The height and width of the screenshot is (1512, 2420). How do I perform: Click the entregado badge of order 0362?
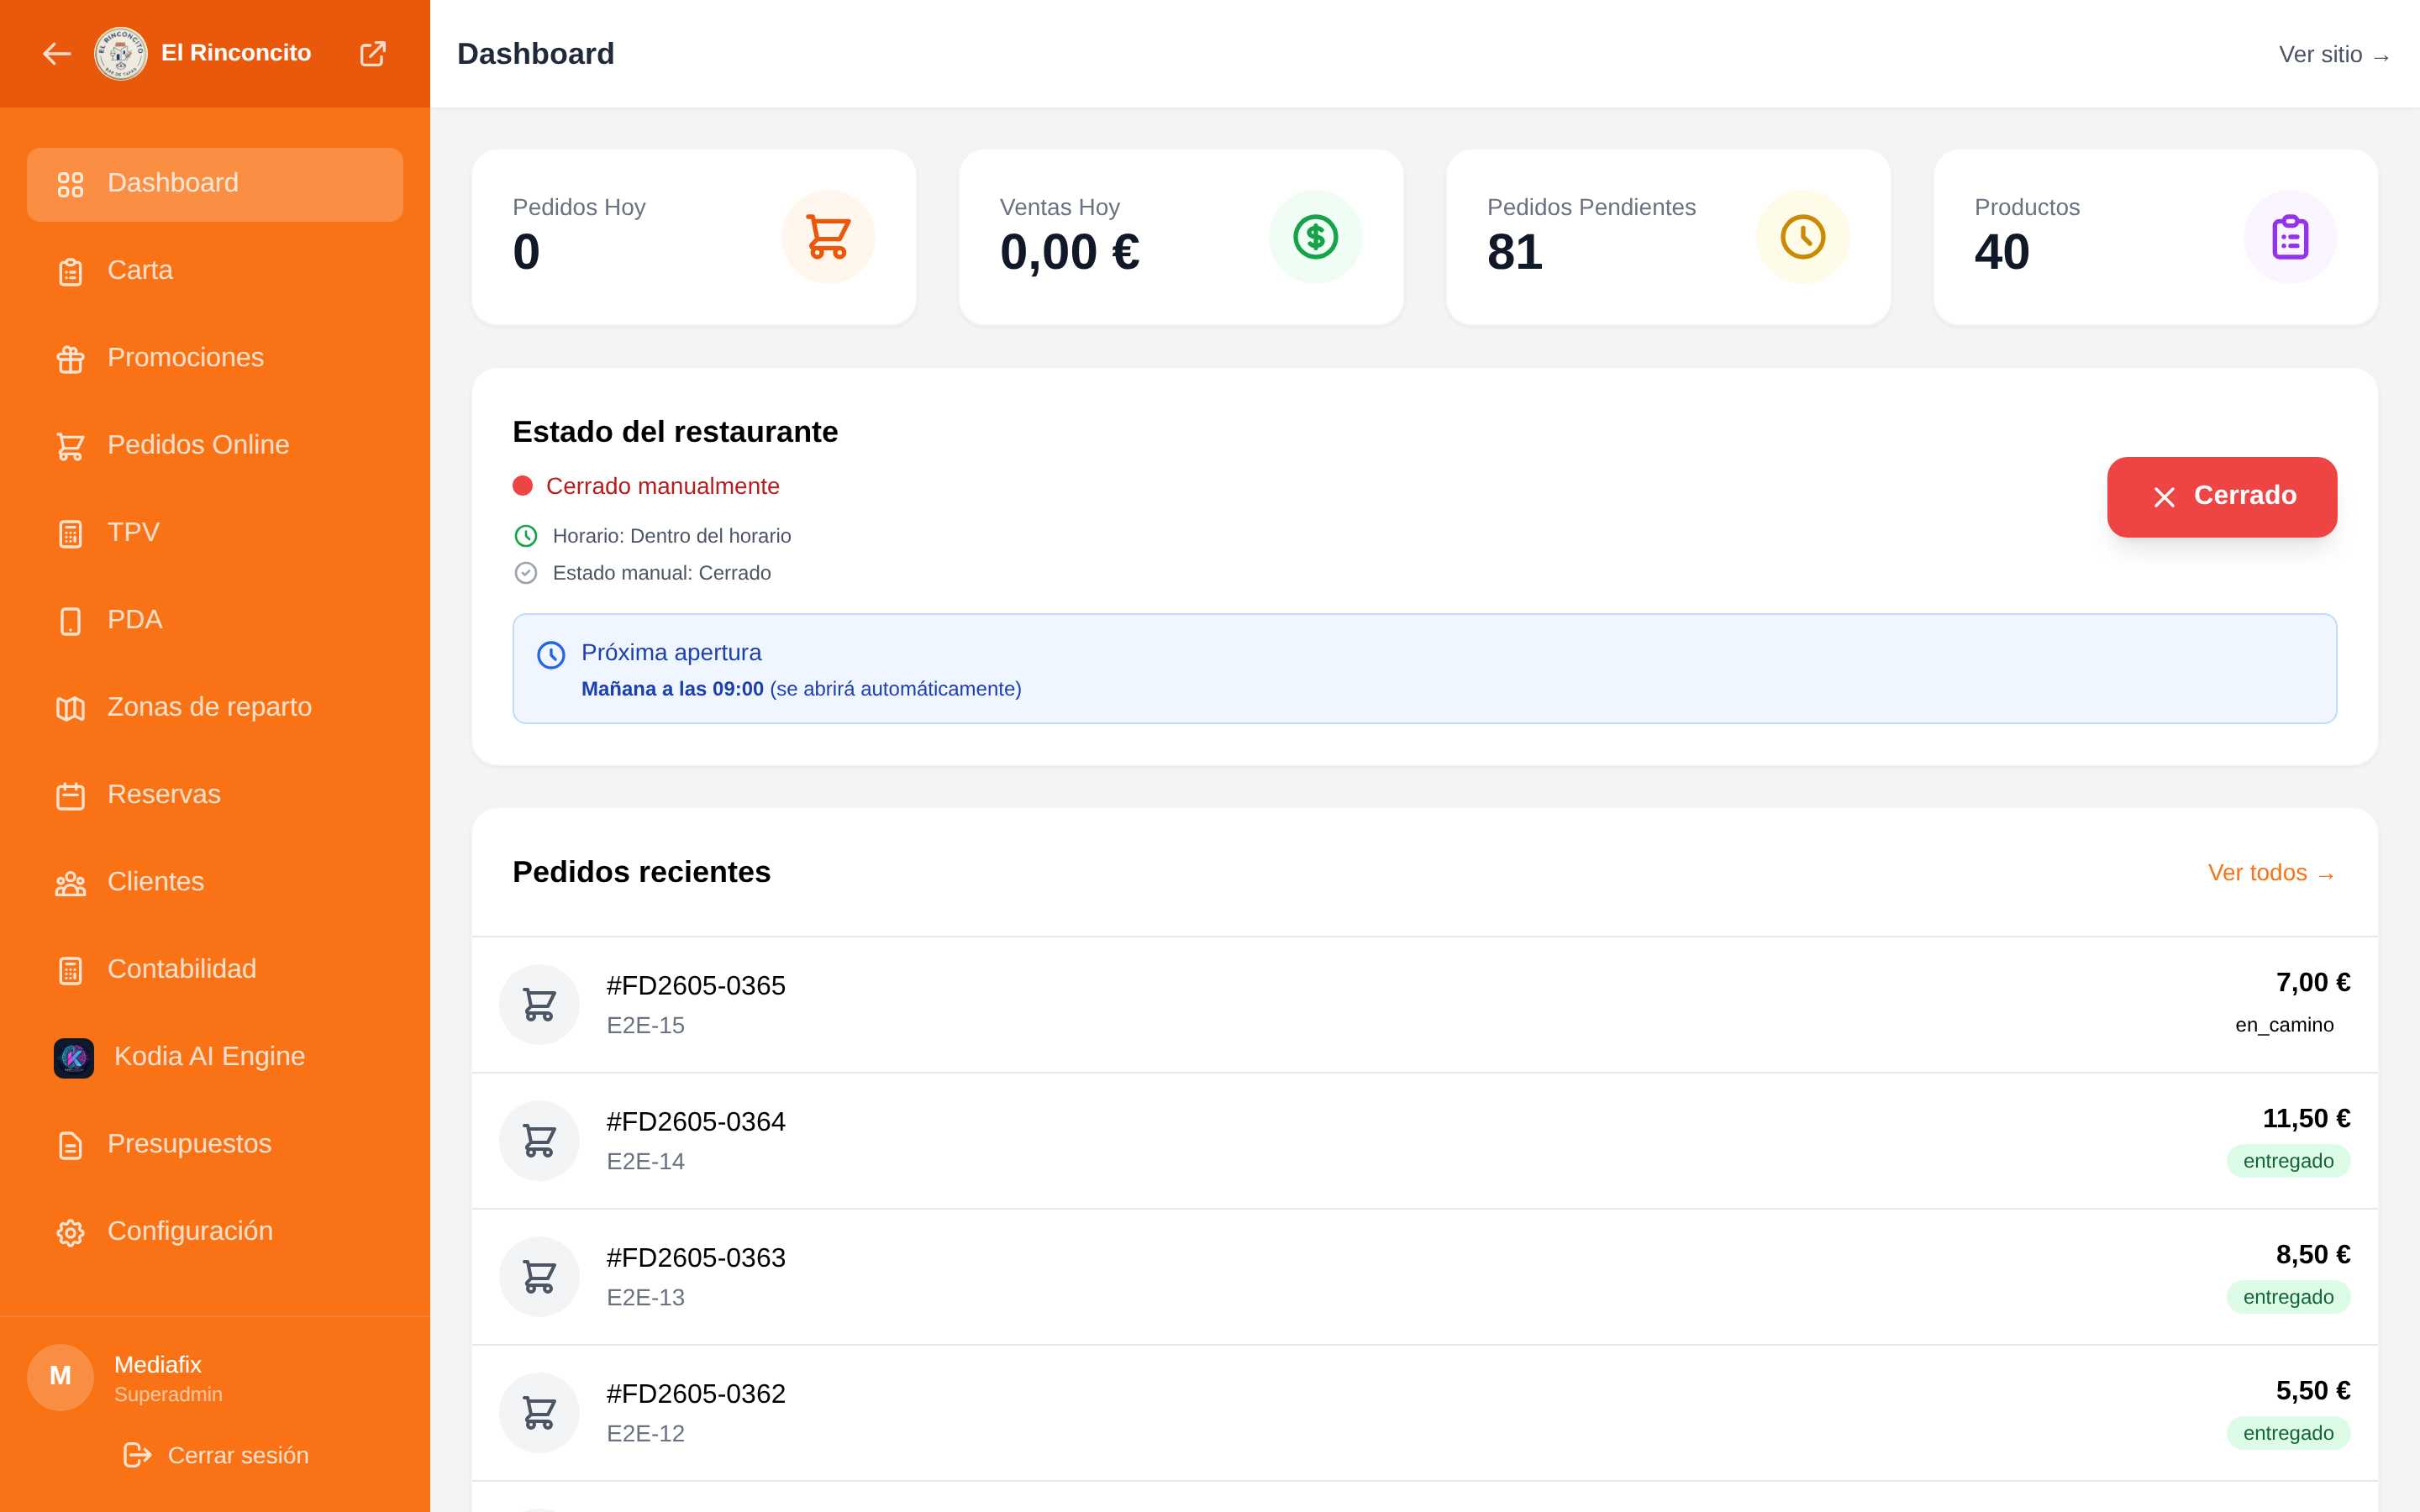click(2288, 1433)
